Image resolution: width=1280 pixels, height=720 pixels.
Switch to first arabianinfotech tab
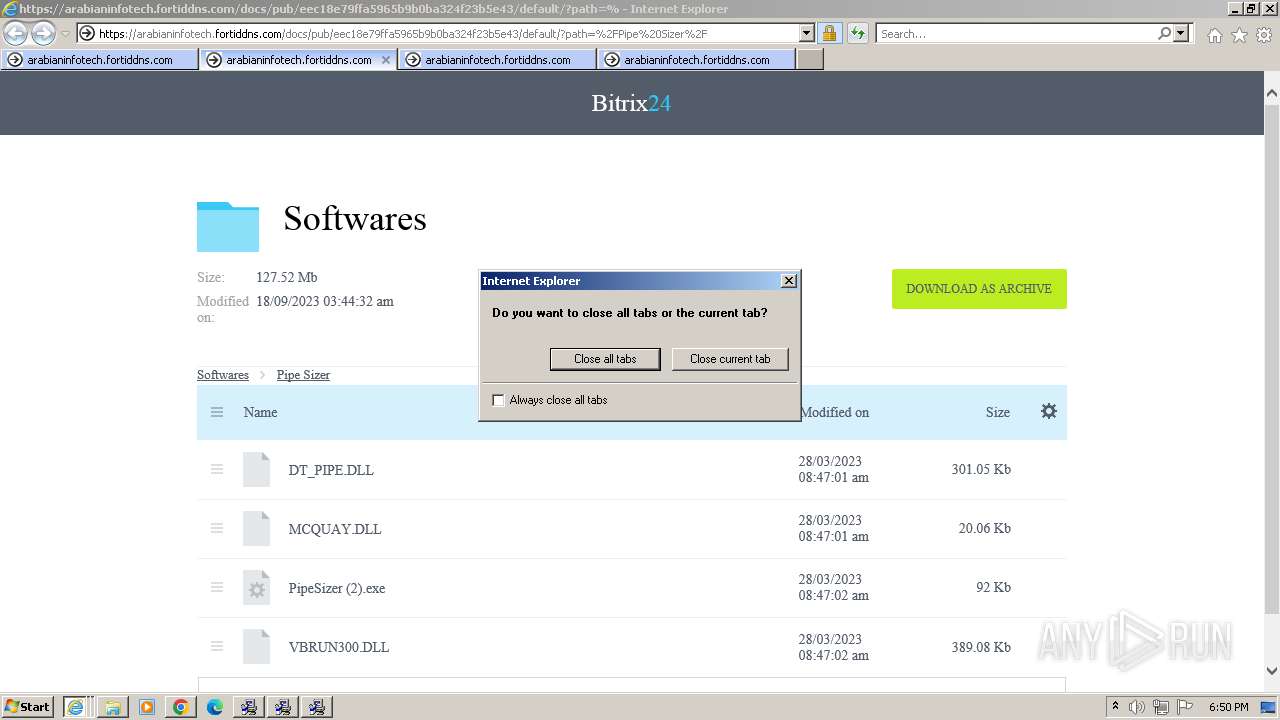[x=100, y=60]
